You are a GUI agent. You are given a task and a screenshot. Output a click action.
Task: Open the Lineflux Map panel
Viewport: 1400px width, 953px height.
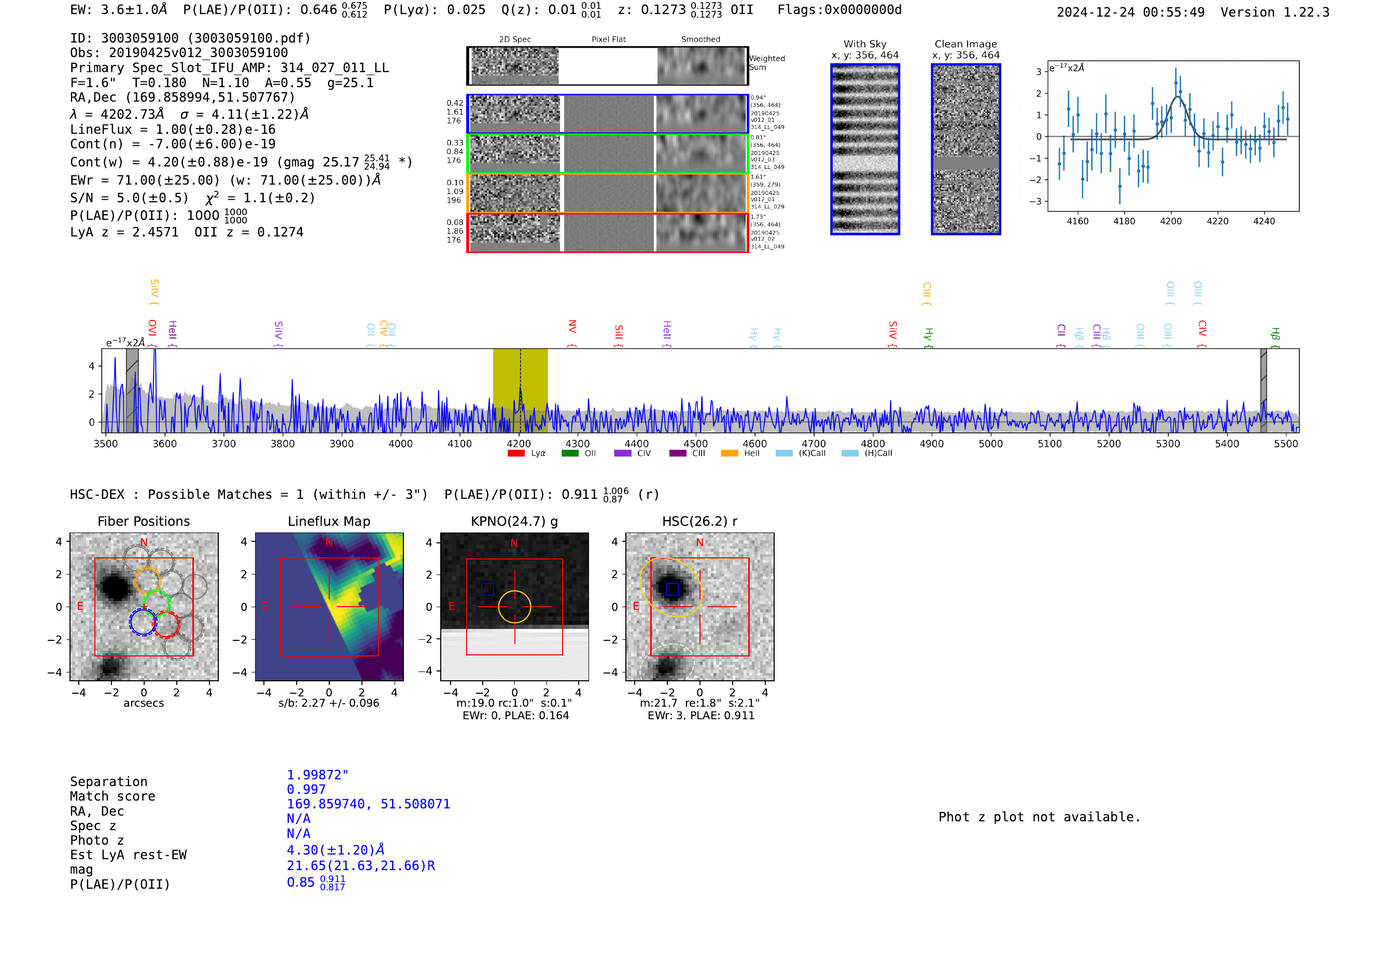tap(329, 607)
